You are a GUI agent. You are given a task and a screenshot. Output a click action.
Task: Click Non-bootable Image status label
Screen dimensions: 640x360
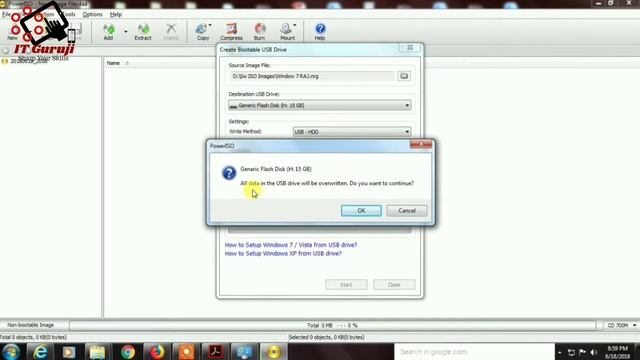tap(31, 325)
